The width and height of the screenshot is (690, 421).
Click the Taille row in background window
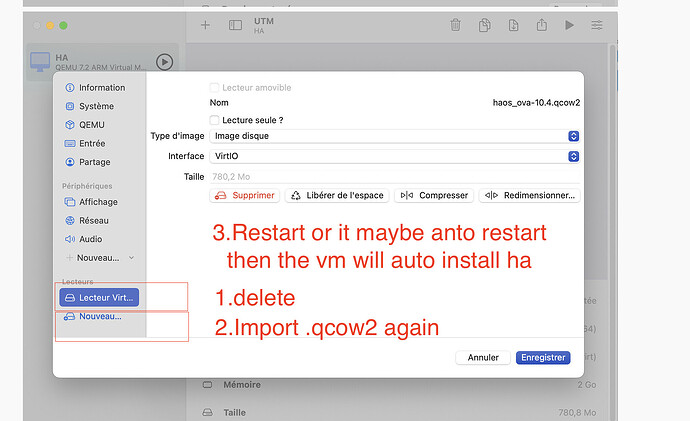(399, 413)
